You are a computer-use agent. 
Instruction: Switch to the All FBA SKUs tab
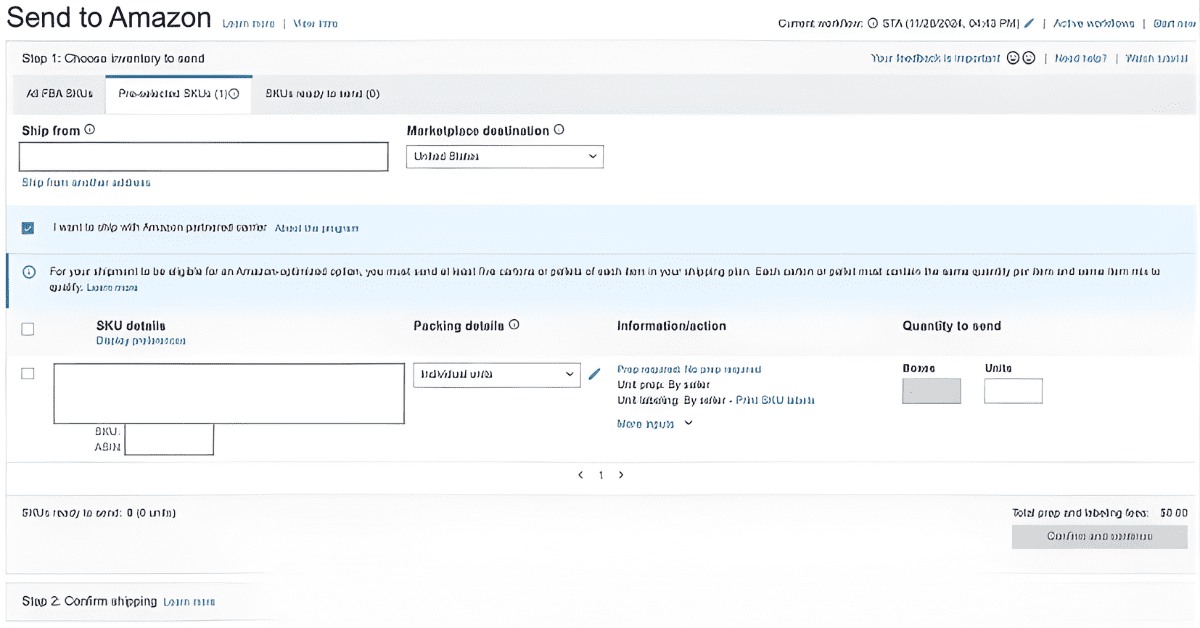[x=59, y=93]
